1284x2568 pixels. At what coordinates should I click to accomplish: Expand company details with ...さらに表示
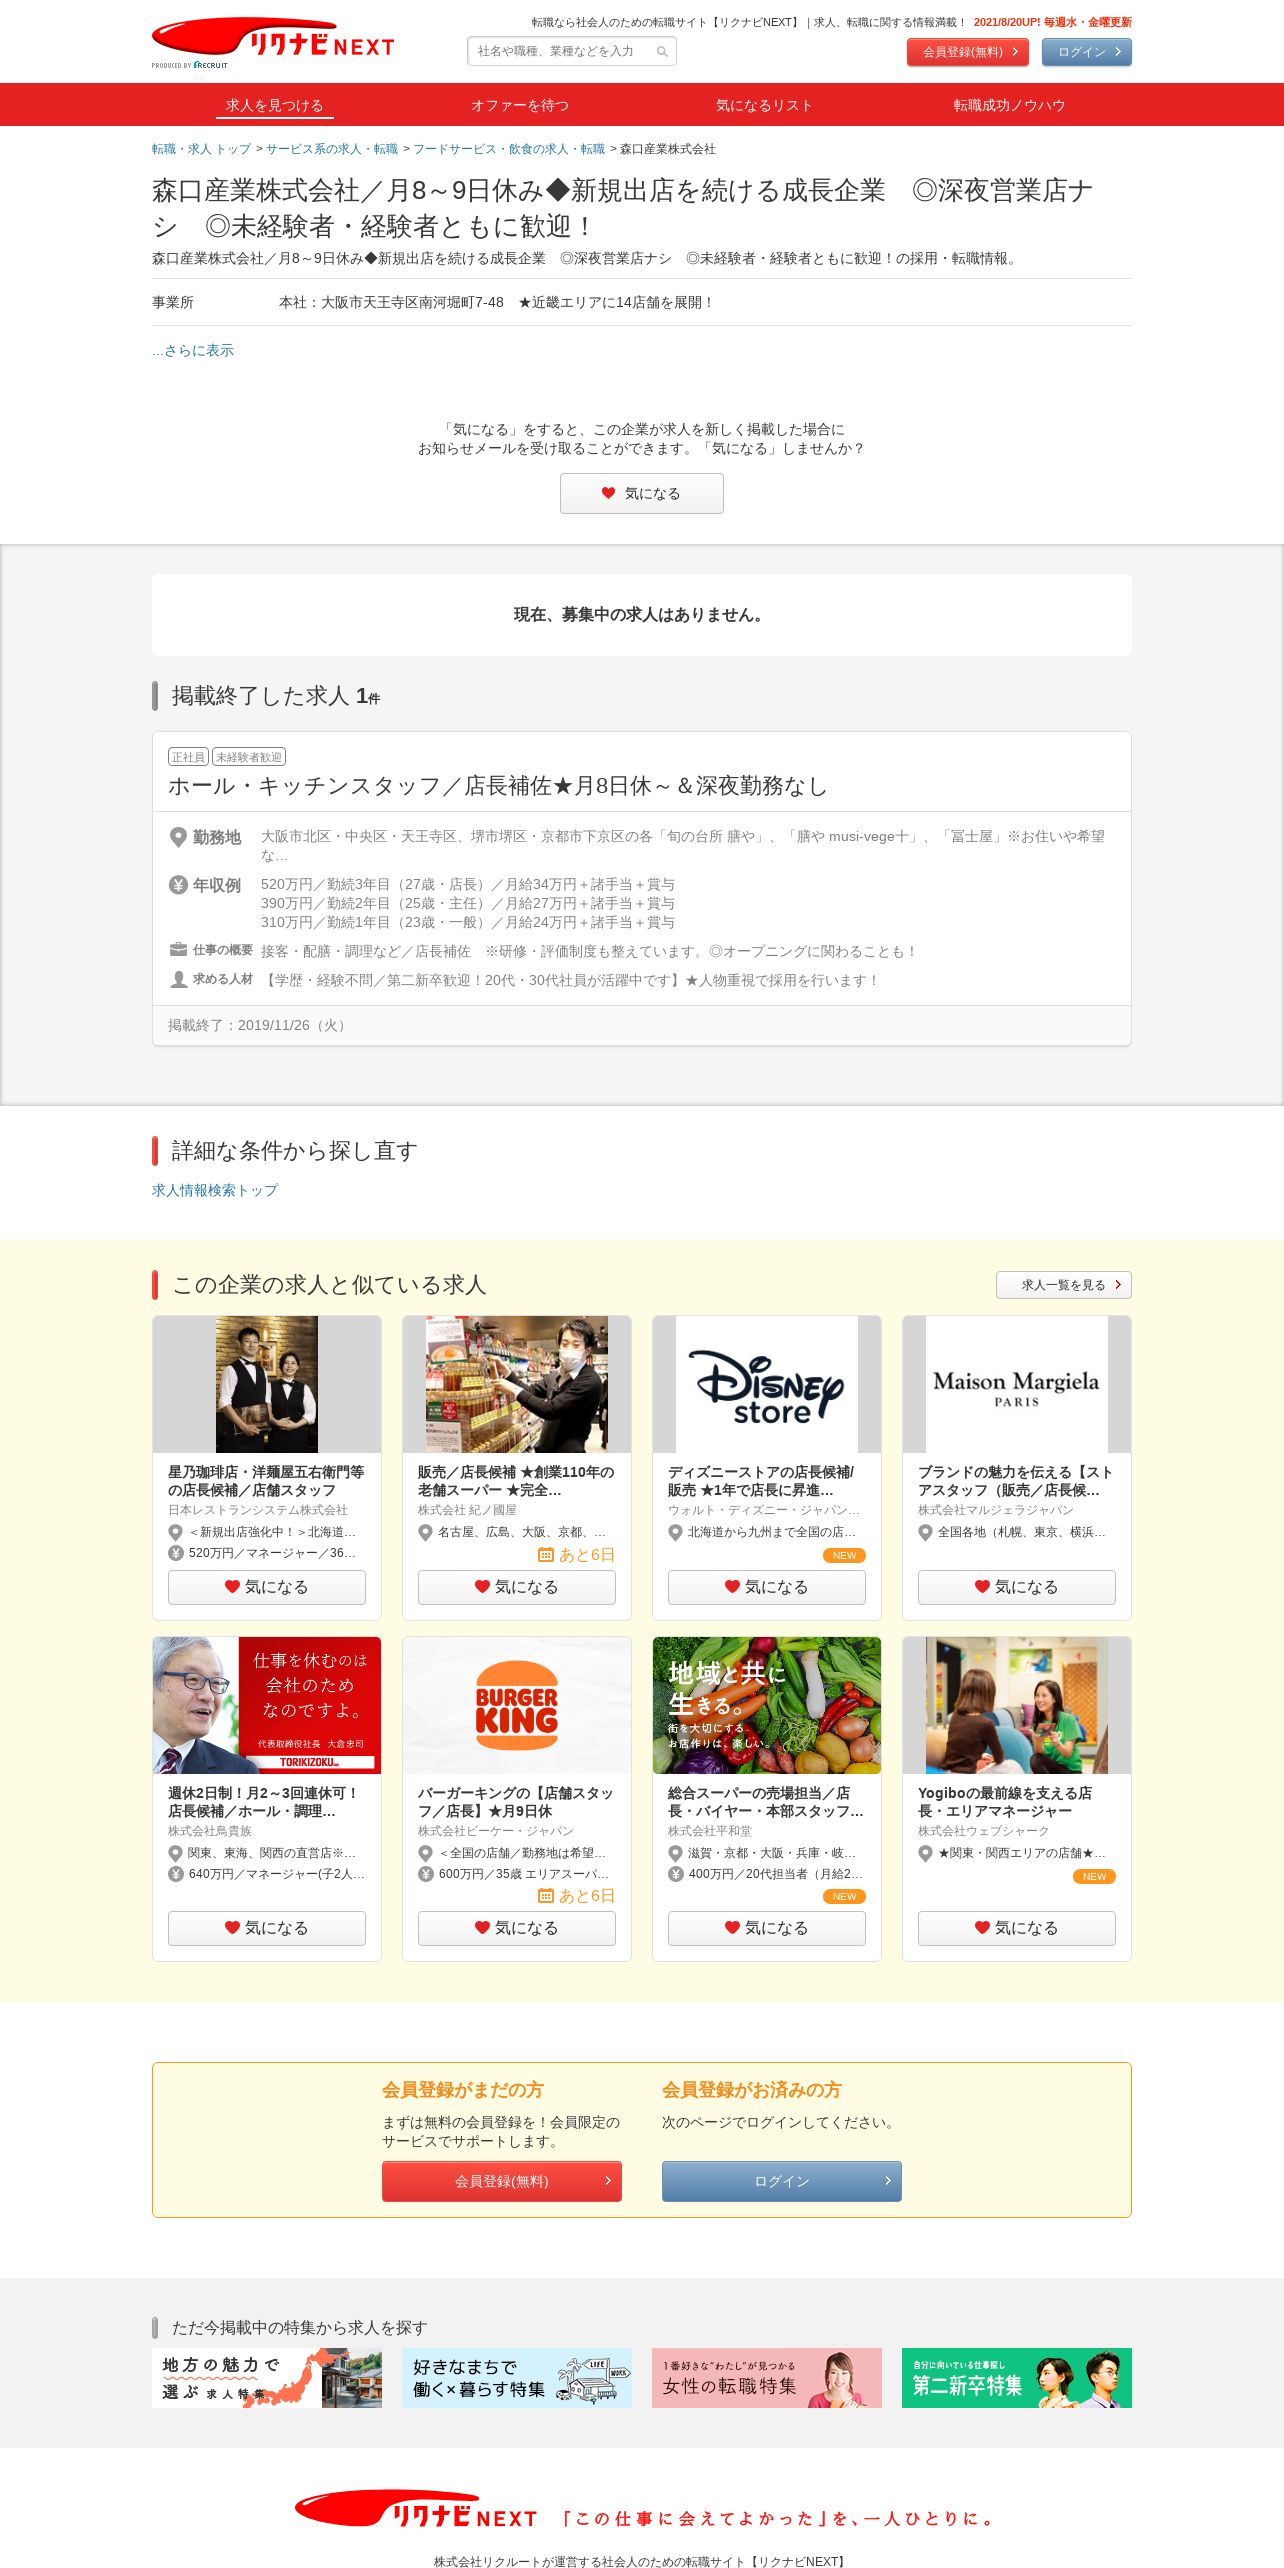click(193, 350)
